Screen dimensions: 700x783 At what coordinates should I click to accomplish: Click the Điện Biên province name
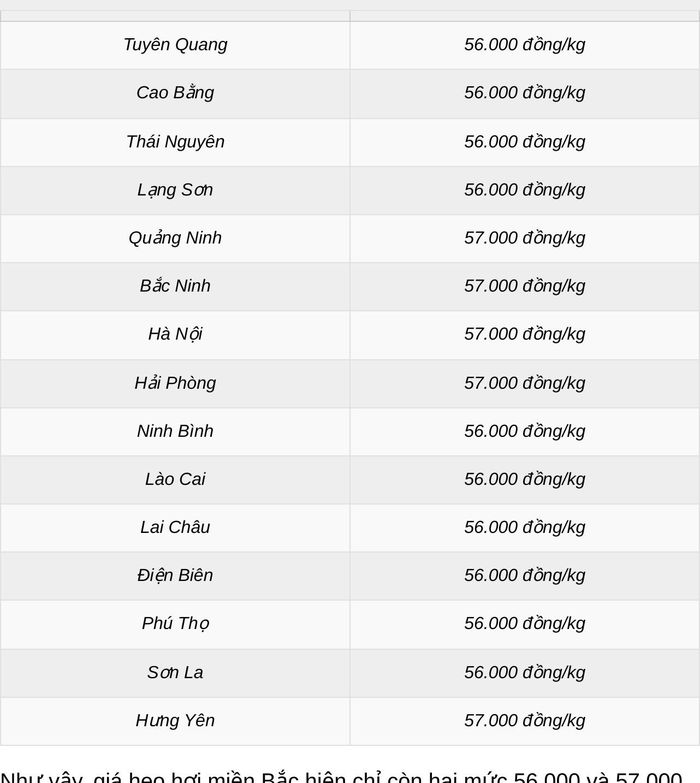coord(175,576)
